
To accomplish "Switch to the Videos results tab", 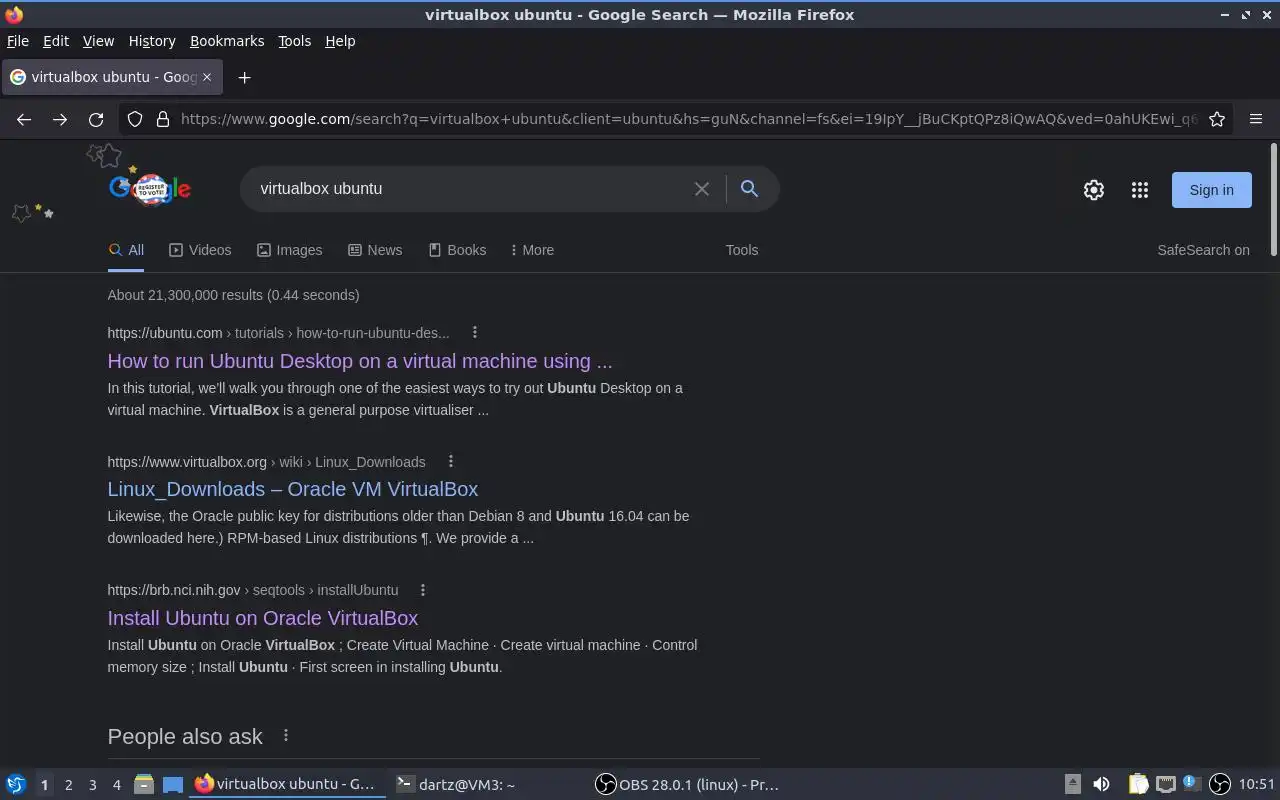I will [200, 250].
